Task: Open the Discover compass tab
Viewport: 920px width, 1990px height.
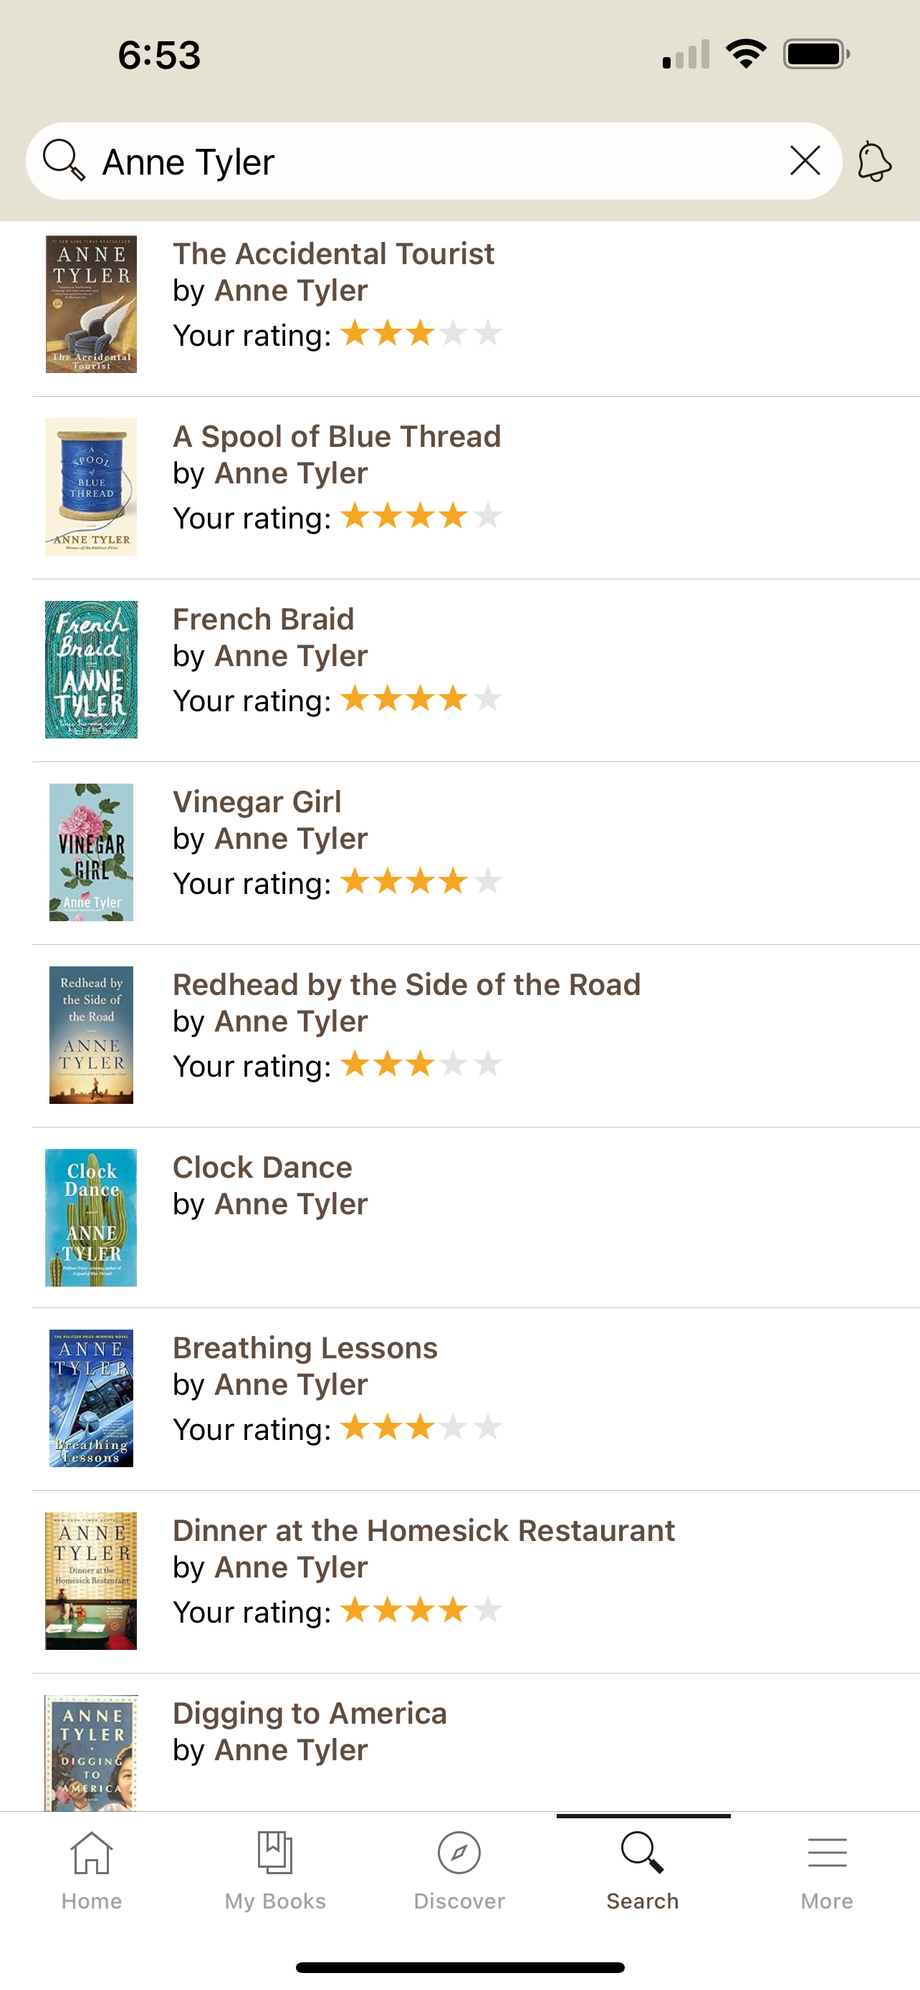Action: pos(459,1870)
